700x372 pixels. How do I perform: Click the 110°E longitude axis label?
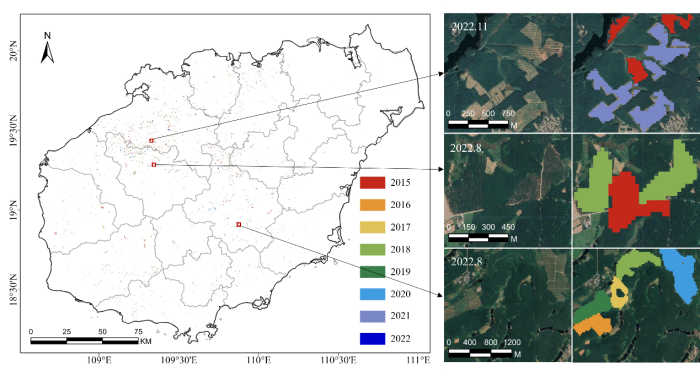click(258, 360)
